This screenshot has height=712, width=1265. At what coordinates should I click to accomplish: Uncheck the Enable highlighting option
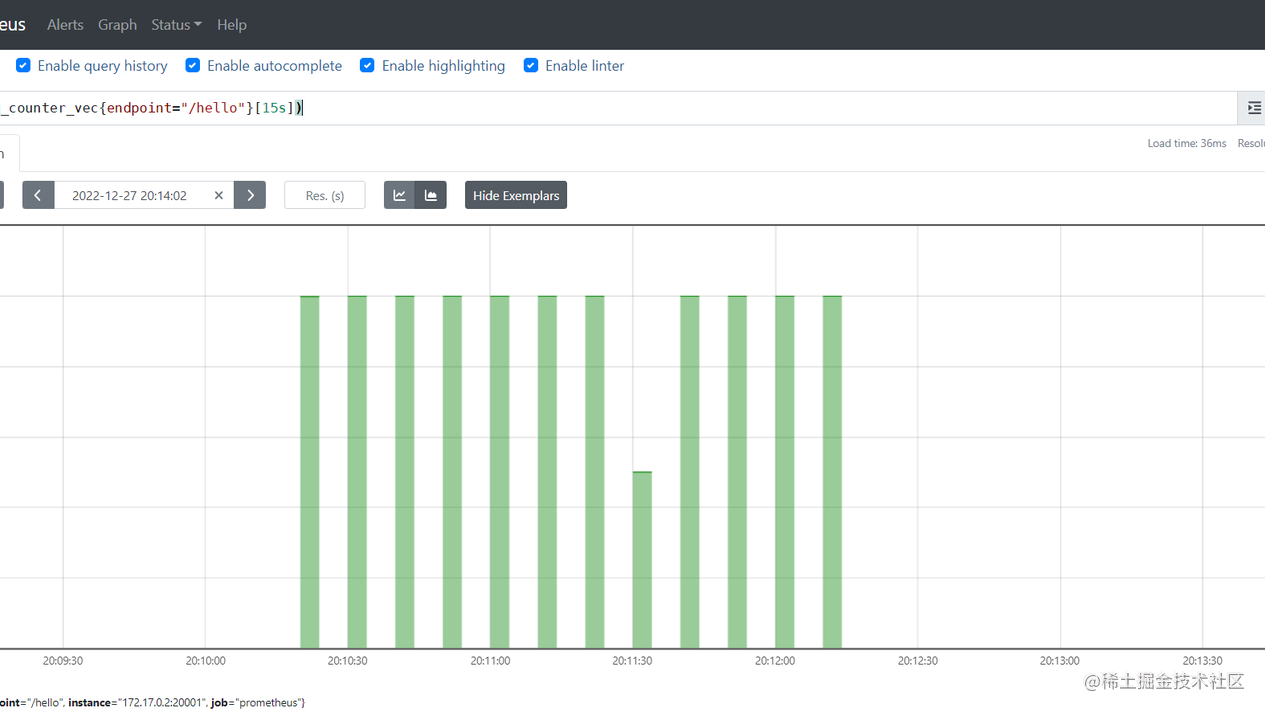[367, 65]
